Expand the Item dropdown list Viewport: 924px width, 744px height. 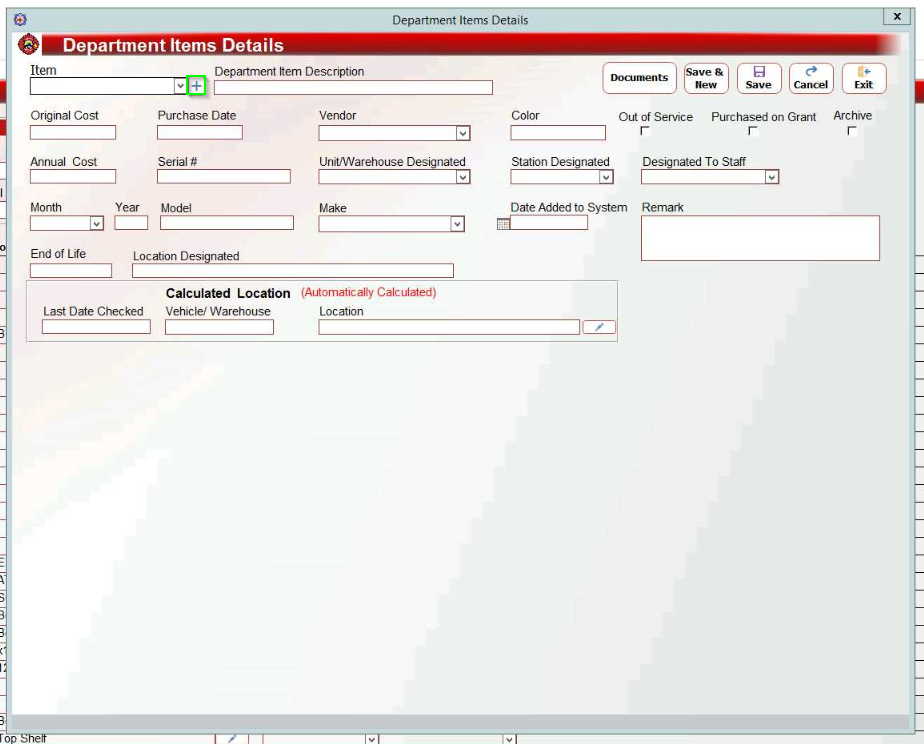[x=180, y=87]
